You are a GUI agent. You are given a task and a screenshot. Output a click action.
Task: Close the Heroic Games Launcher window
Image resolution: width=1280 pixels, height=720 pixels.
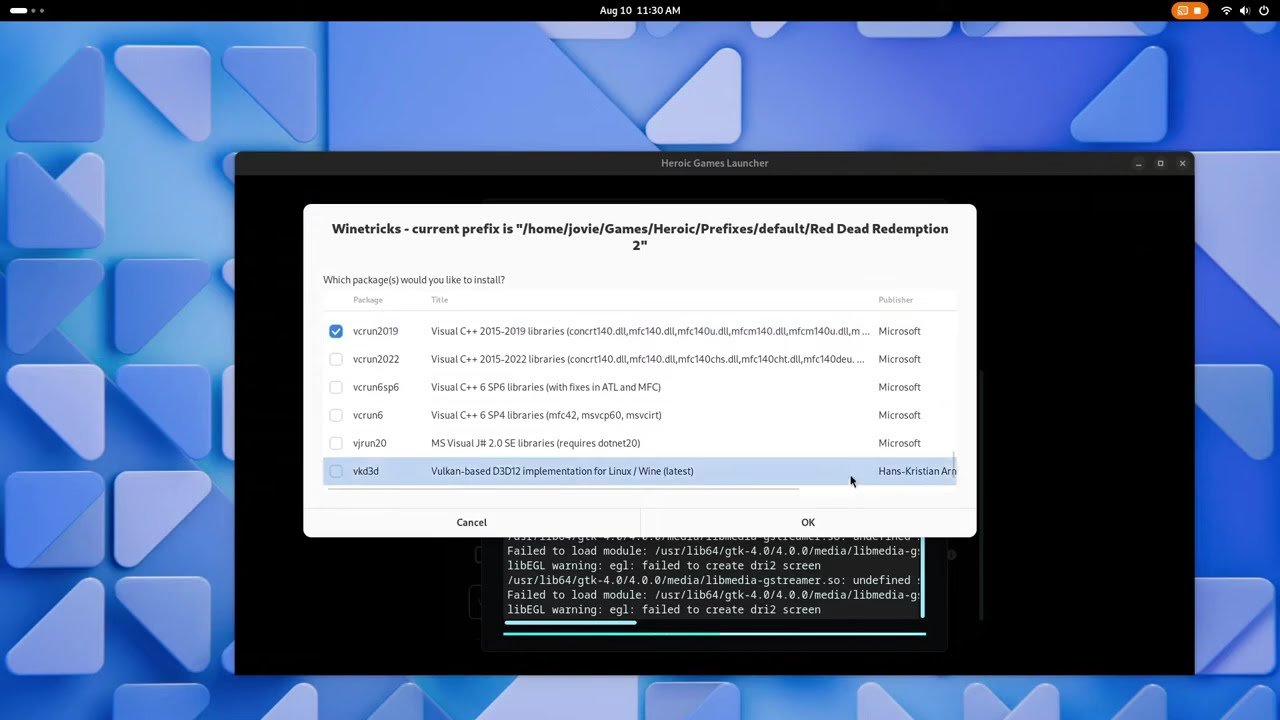pos(1183,163)
